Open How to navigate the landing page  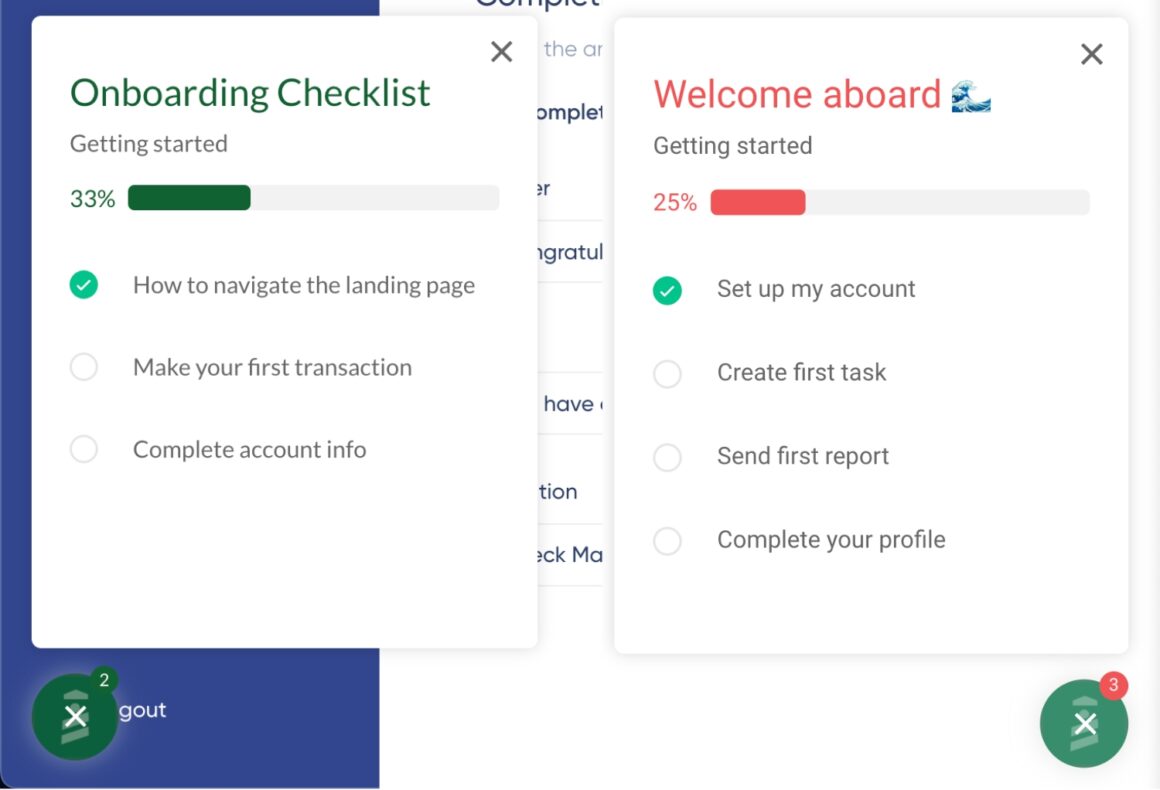[x=304, y=285]
